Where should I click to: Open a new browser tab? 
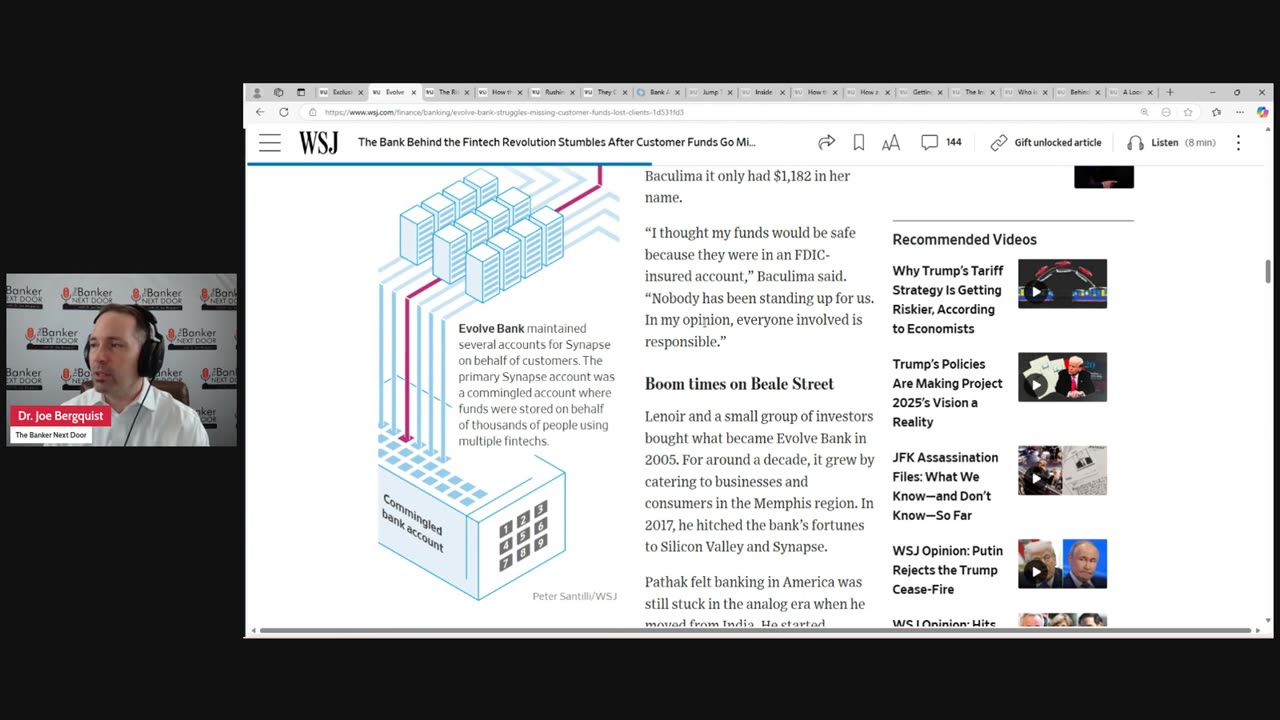pos(1170,92)
